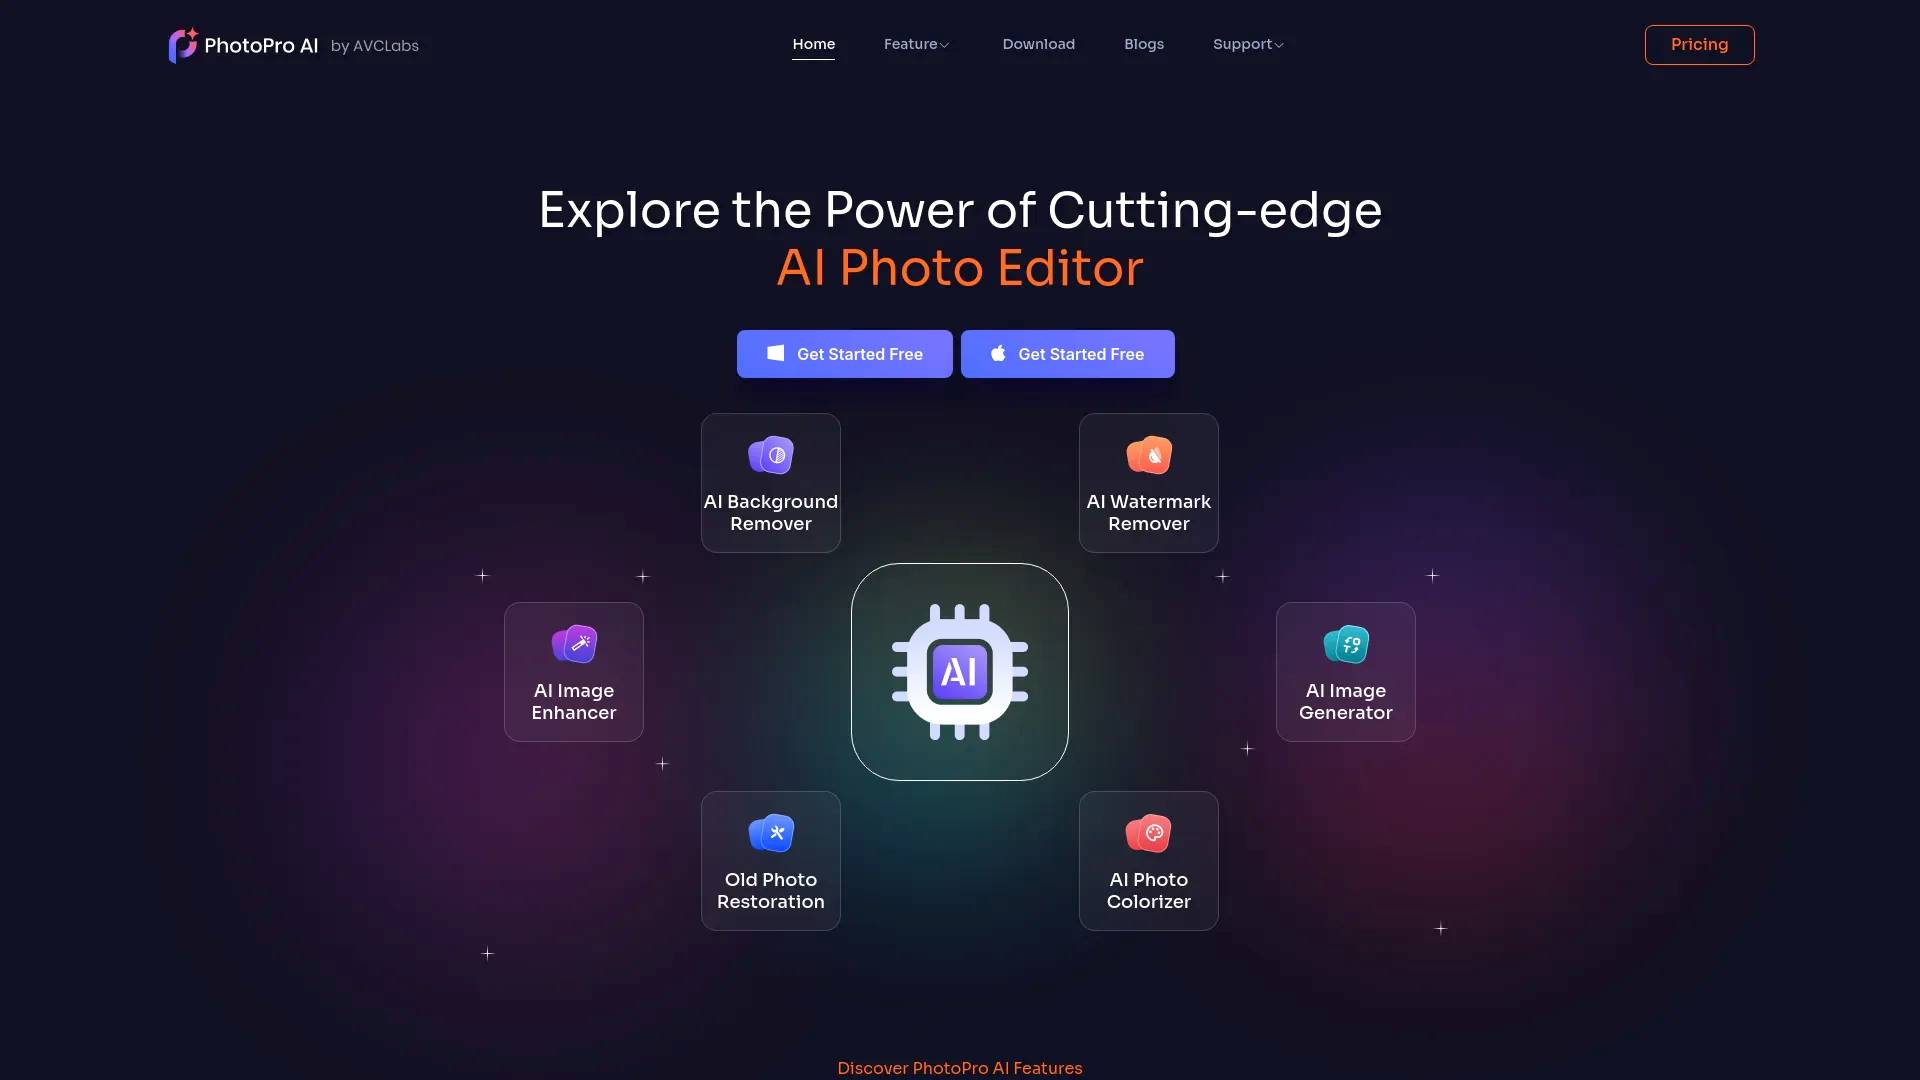Click the AI Photo Colorizer icon
The width and height of the screenshot is (1920, 1080).
pos(1147,831)
